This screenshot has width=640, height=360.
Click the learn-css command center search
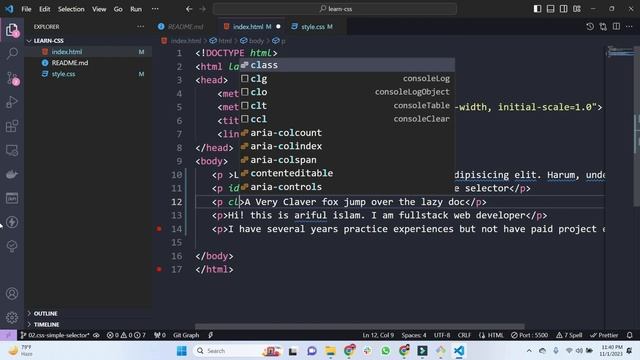pyautogui.click(x=335, y=9)
